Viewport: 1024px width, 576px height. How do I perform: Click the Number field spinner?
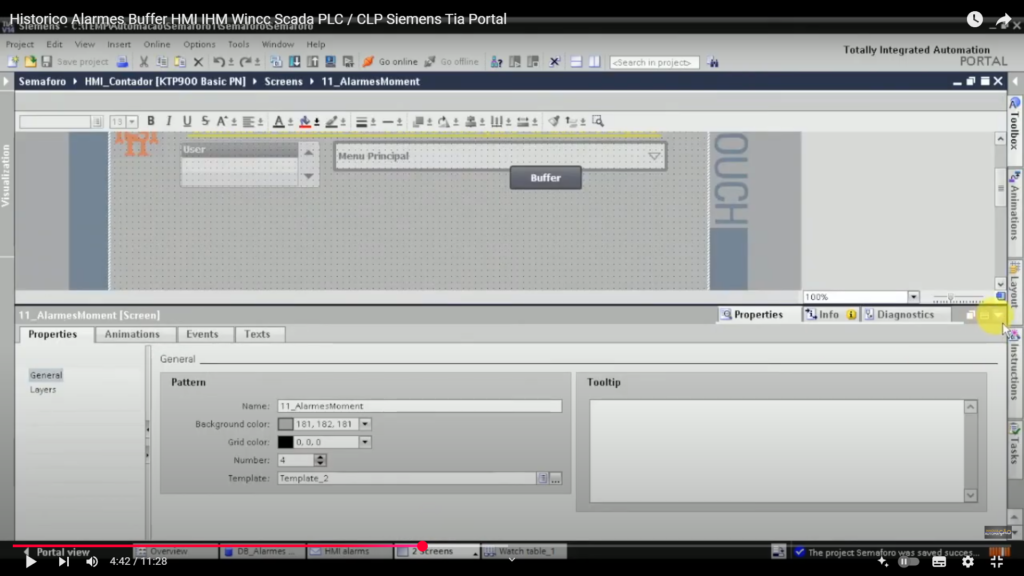(320, 460)
